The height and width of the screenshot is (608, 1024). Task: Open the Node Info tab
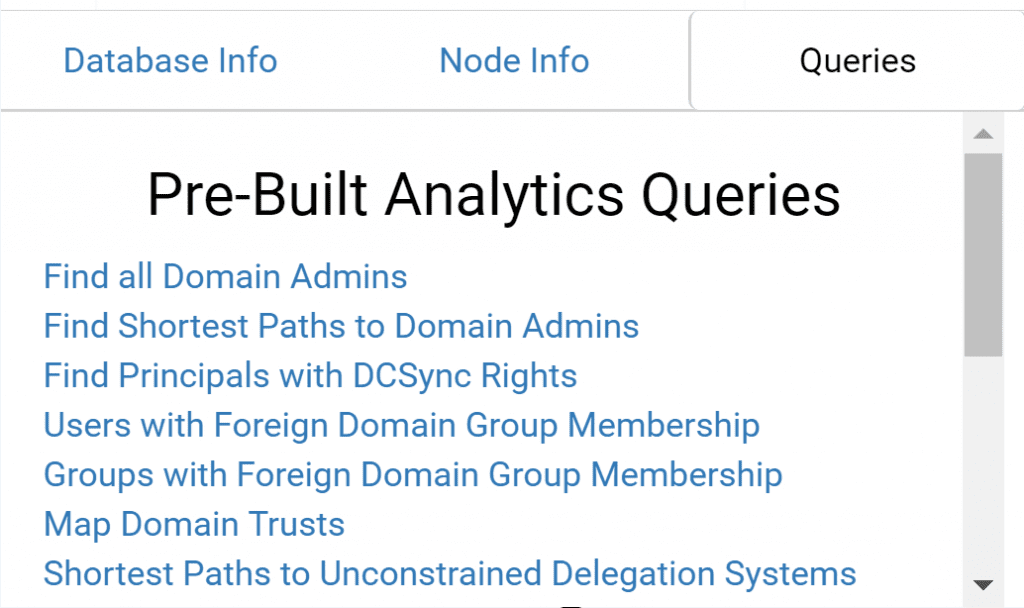(514, 61)
